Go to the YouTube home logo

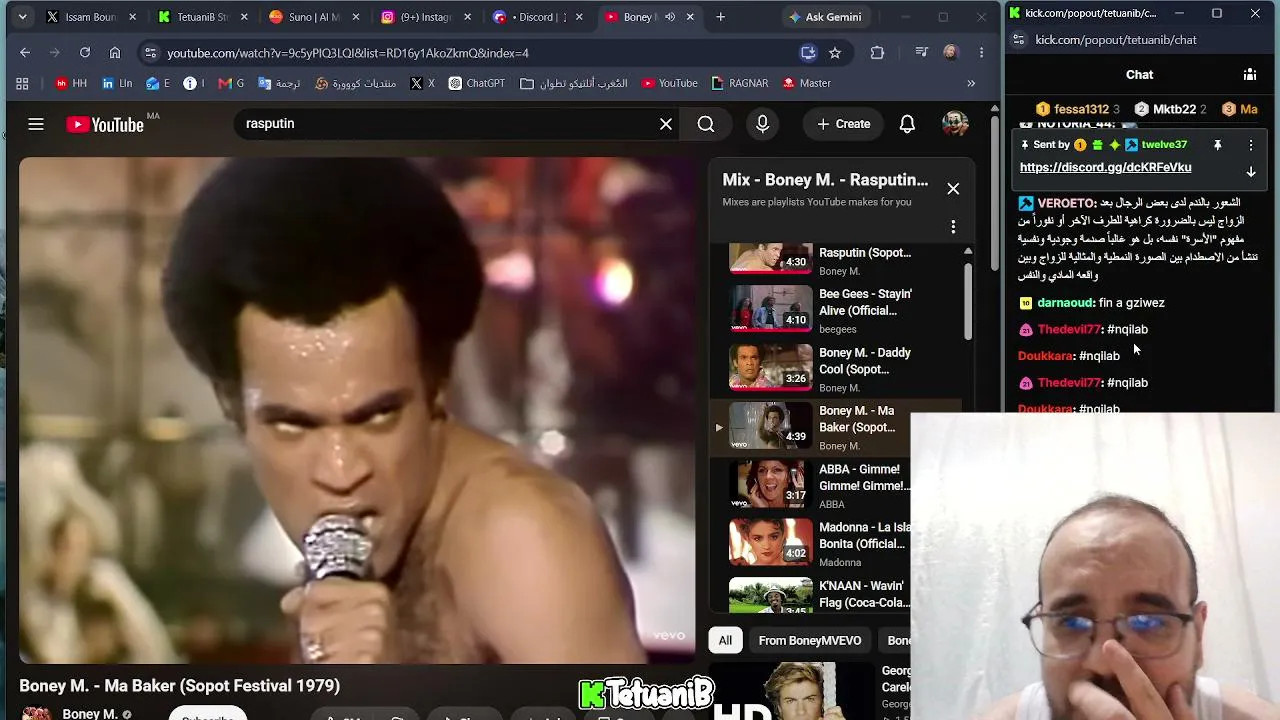click(105, 124)
